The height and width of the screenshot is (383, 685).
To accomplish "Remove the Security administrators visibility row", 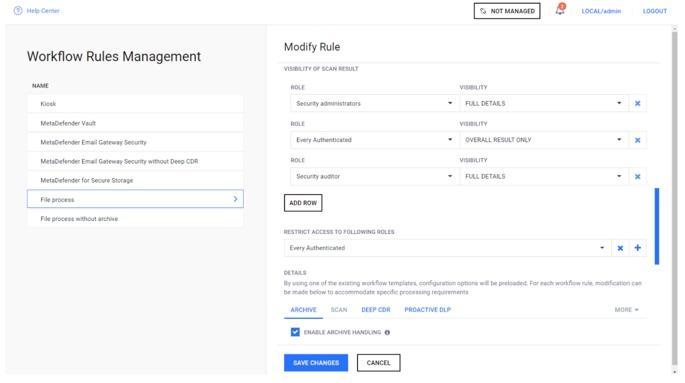I will [637, 104].
